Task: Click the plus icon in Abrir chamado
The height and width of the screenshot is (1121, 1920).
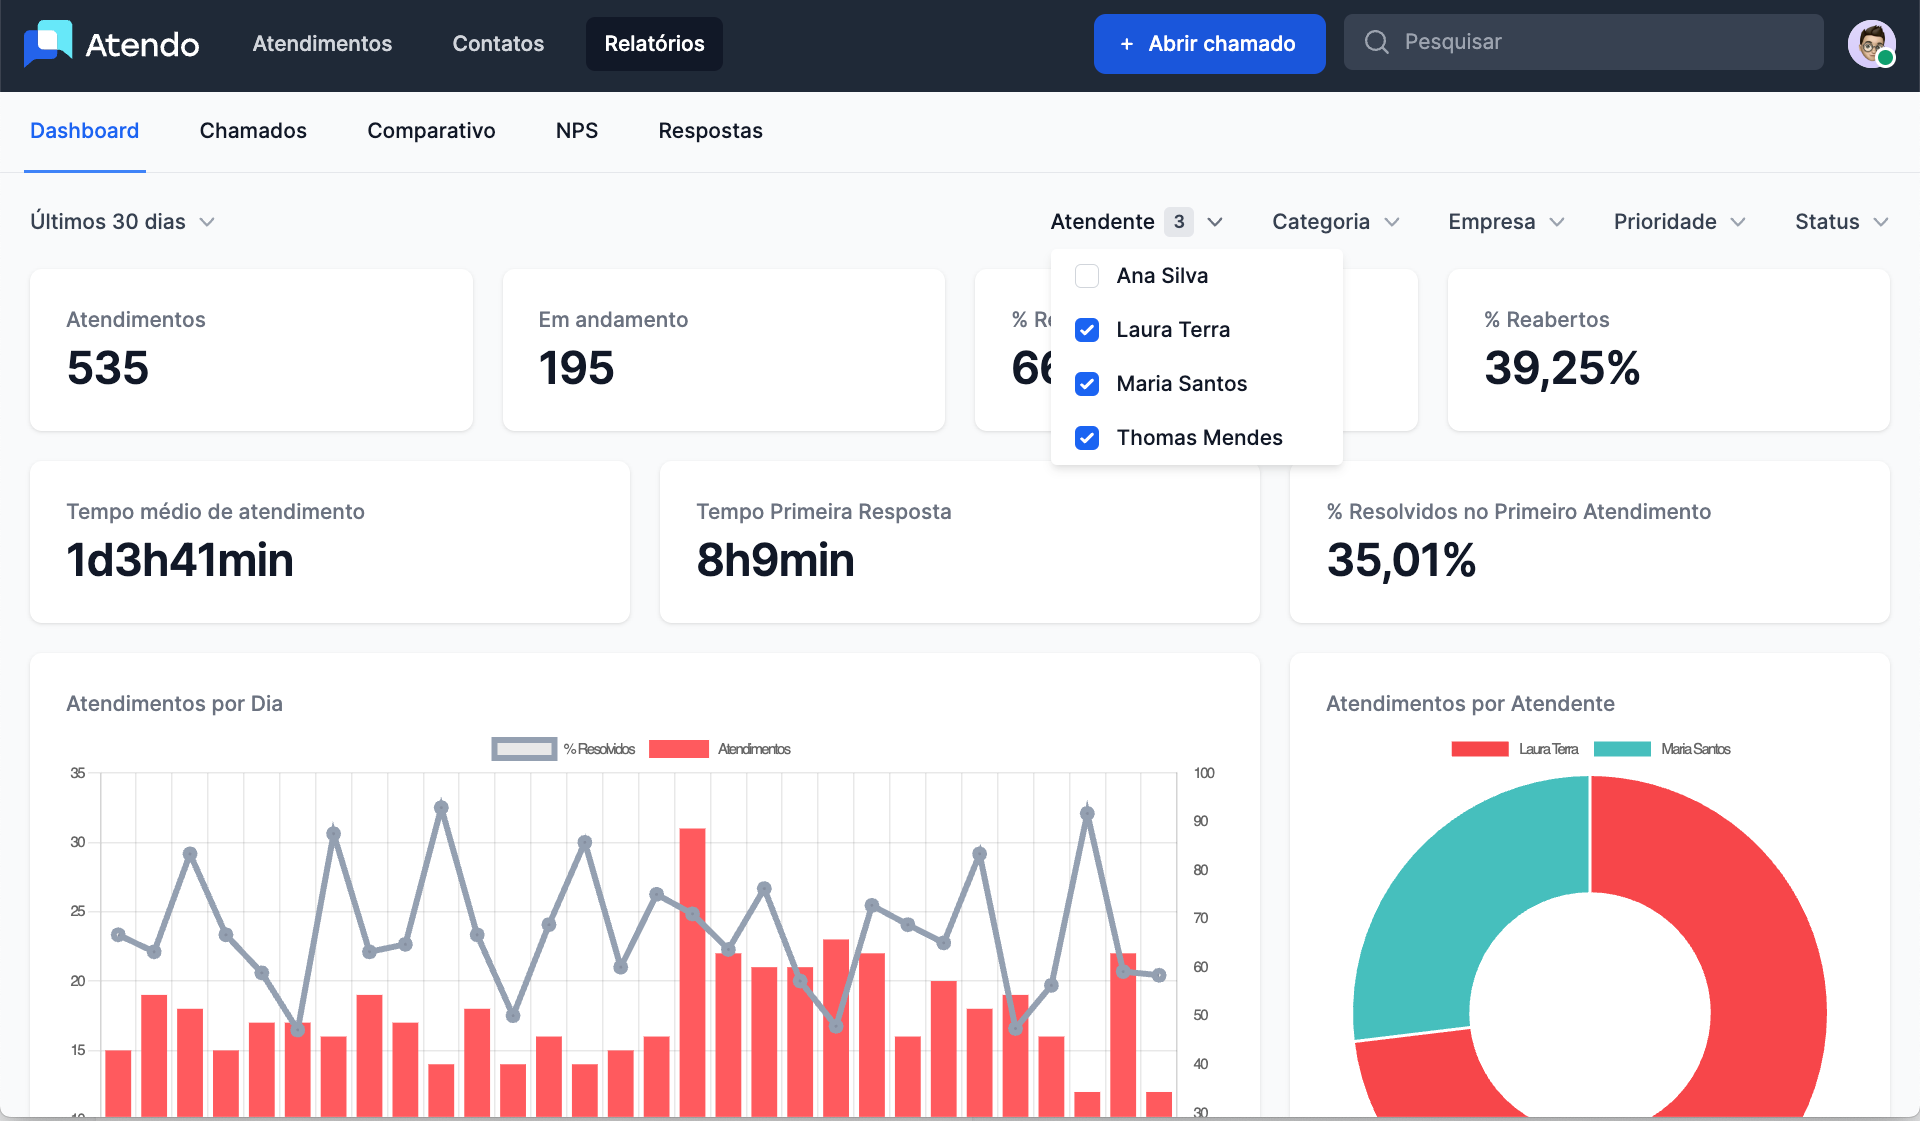Action: 1127,44
